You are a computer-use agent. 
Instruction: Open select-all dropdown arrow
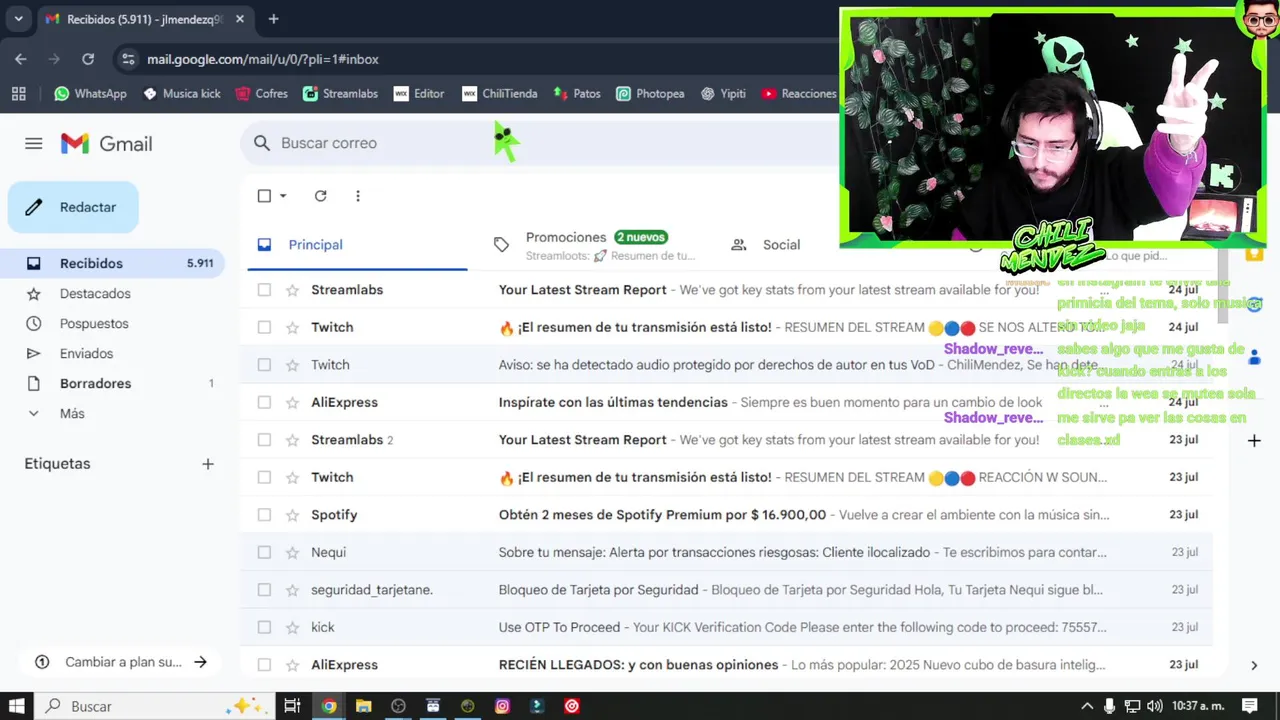(283, 196)
